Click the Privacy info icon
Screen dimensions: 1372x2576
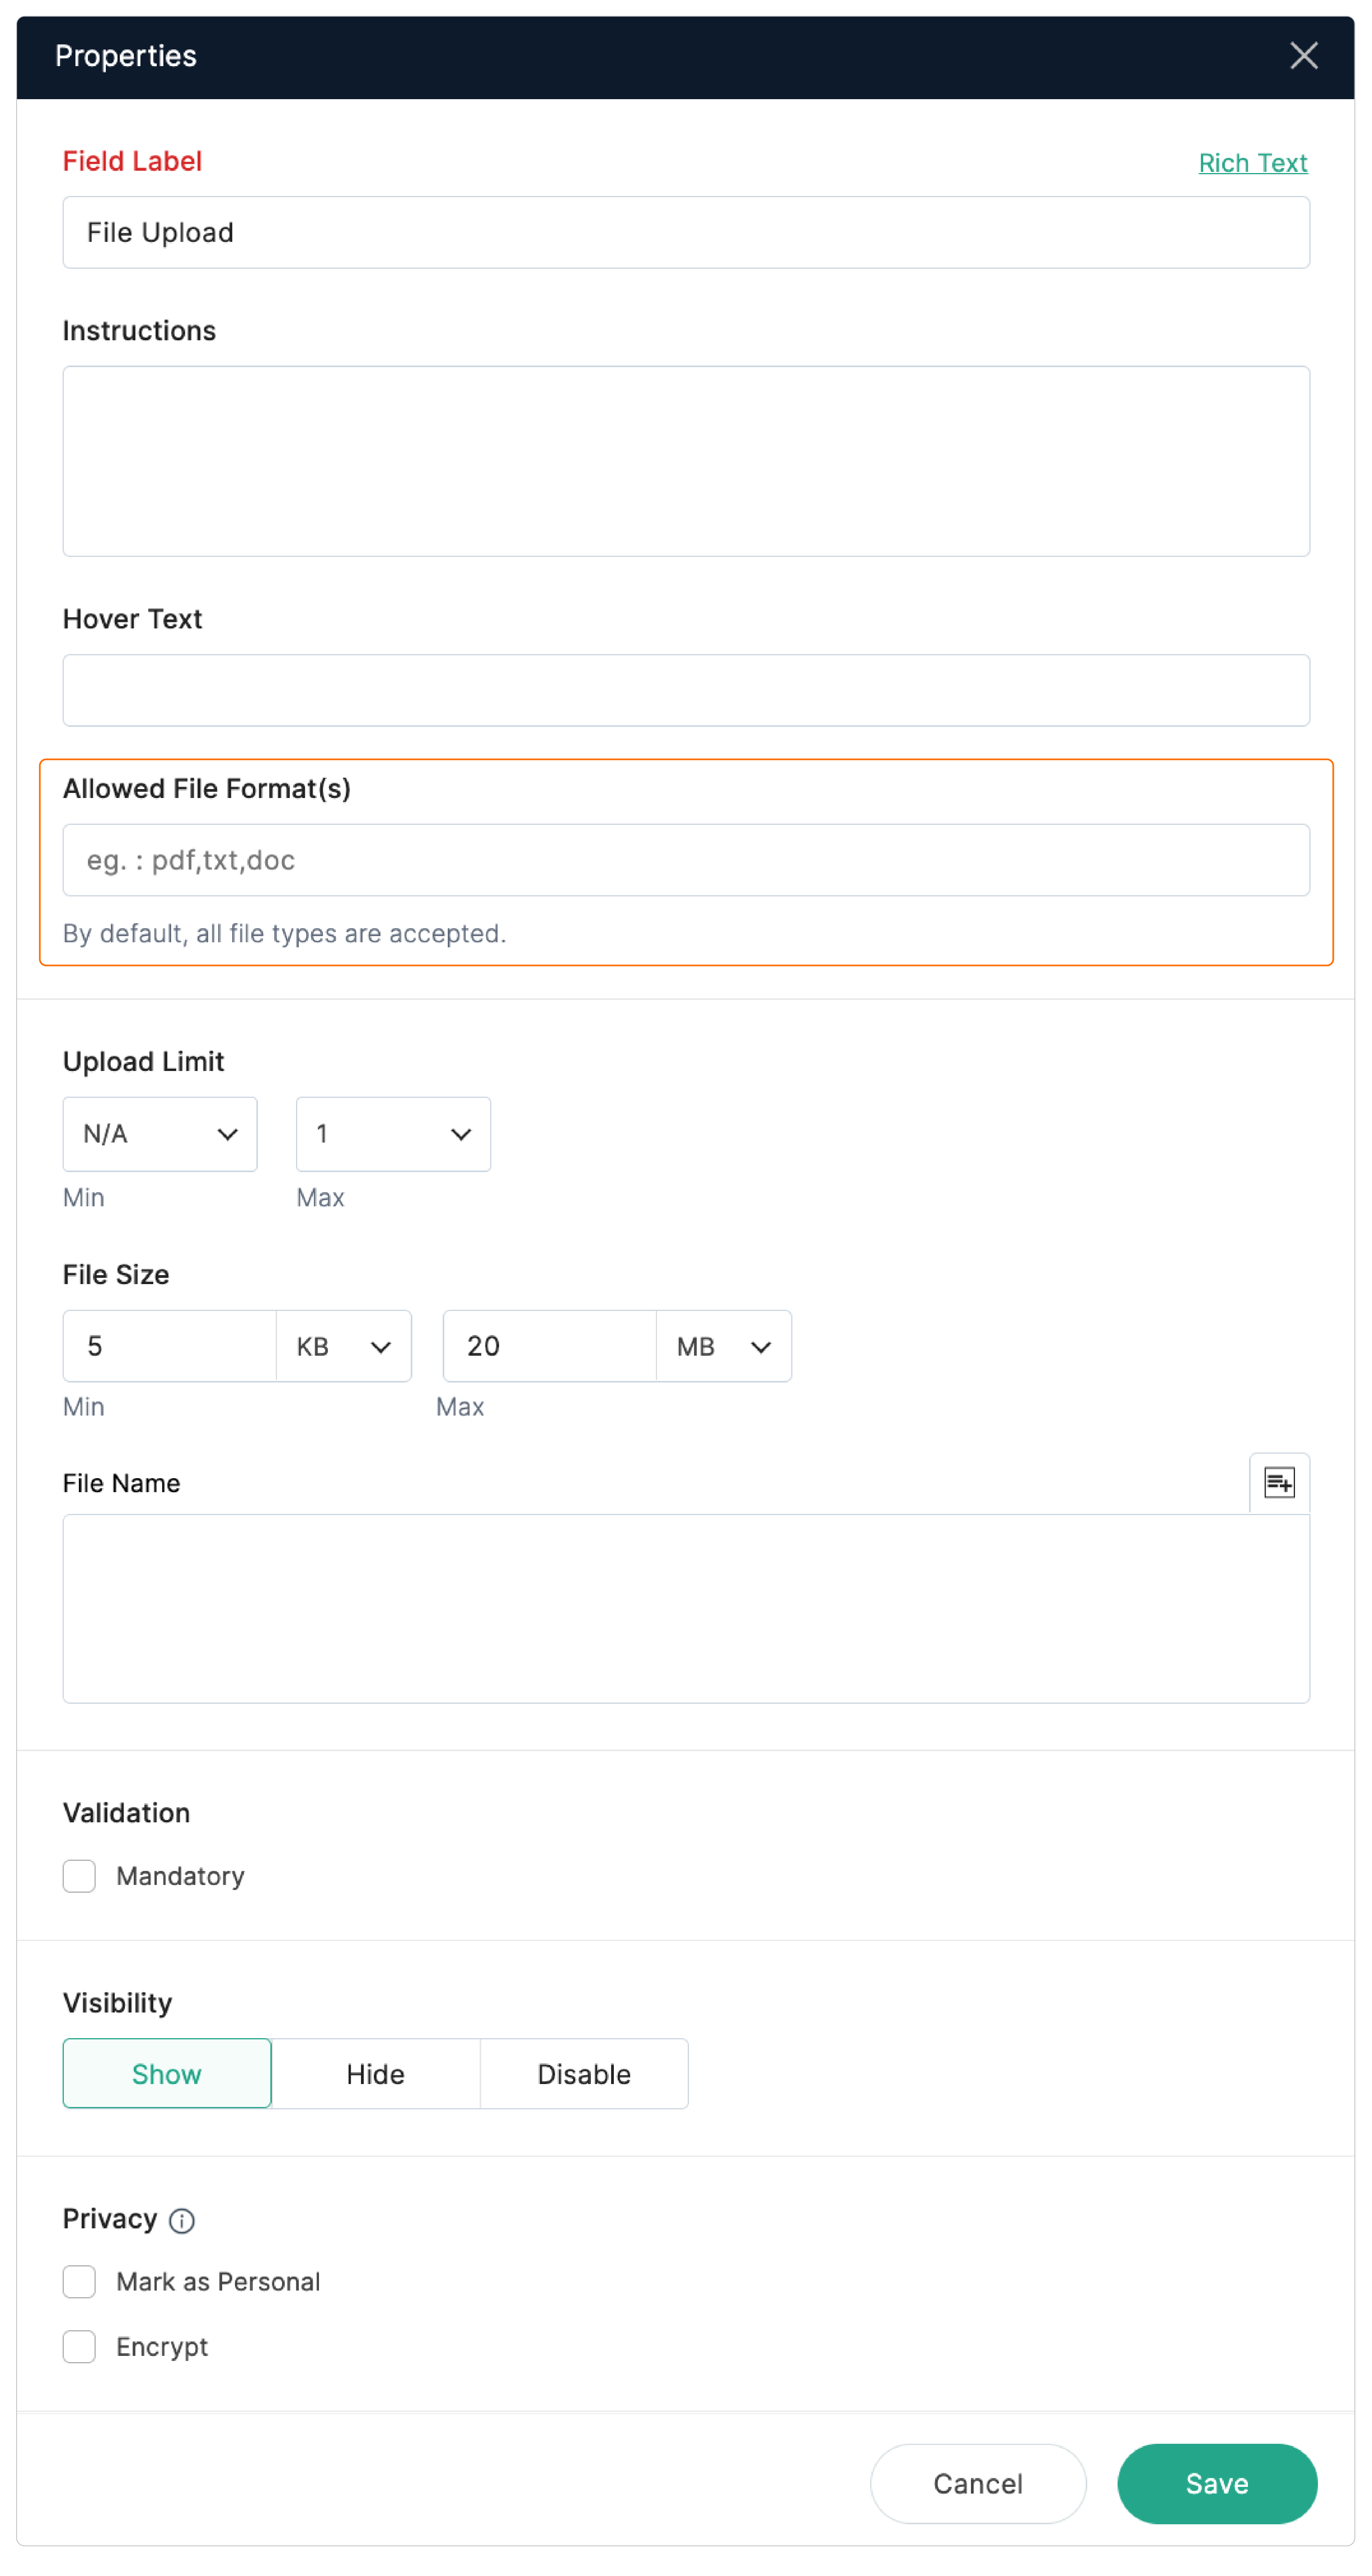click(182, 2221)
